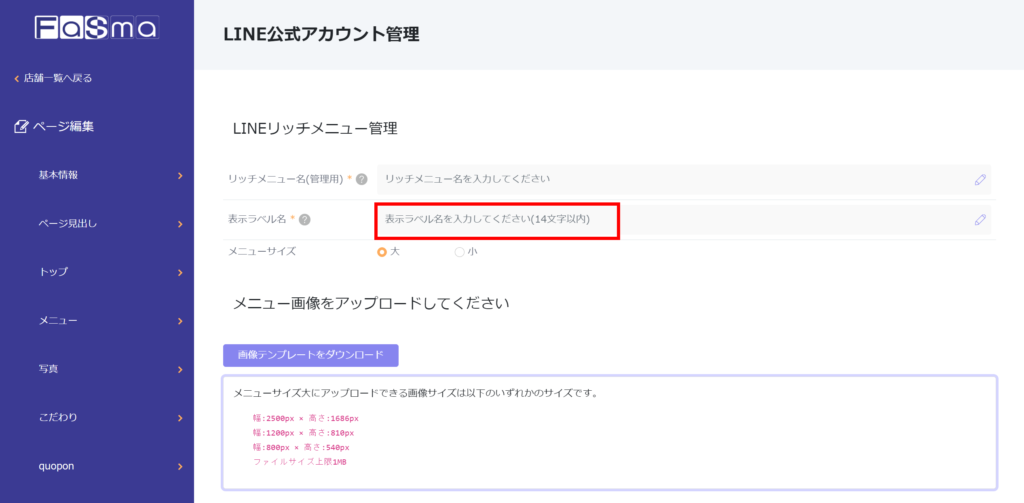Viewport: 1024px width, 503px height.
Task: Open help icon for リッチメニュー名(管理用)
Action: pos(361,179)
